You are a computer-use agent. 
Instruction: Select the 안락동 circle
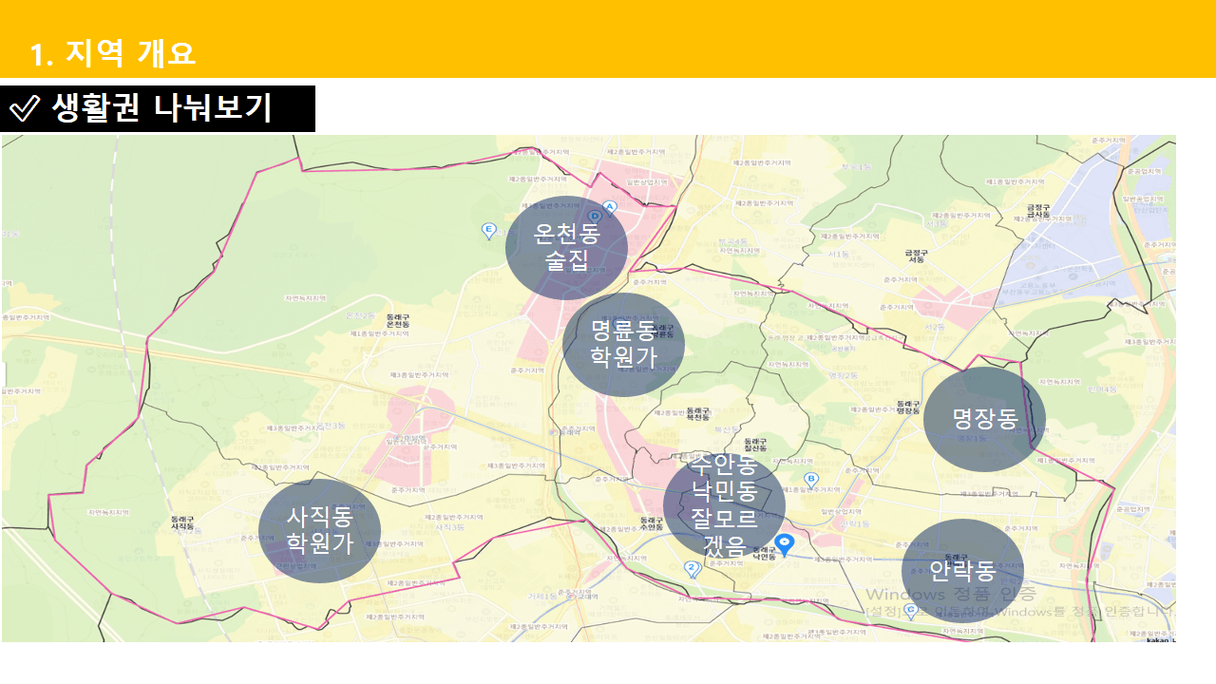(963, 571)
